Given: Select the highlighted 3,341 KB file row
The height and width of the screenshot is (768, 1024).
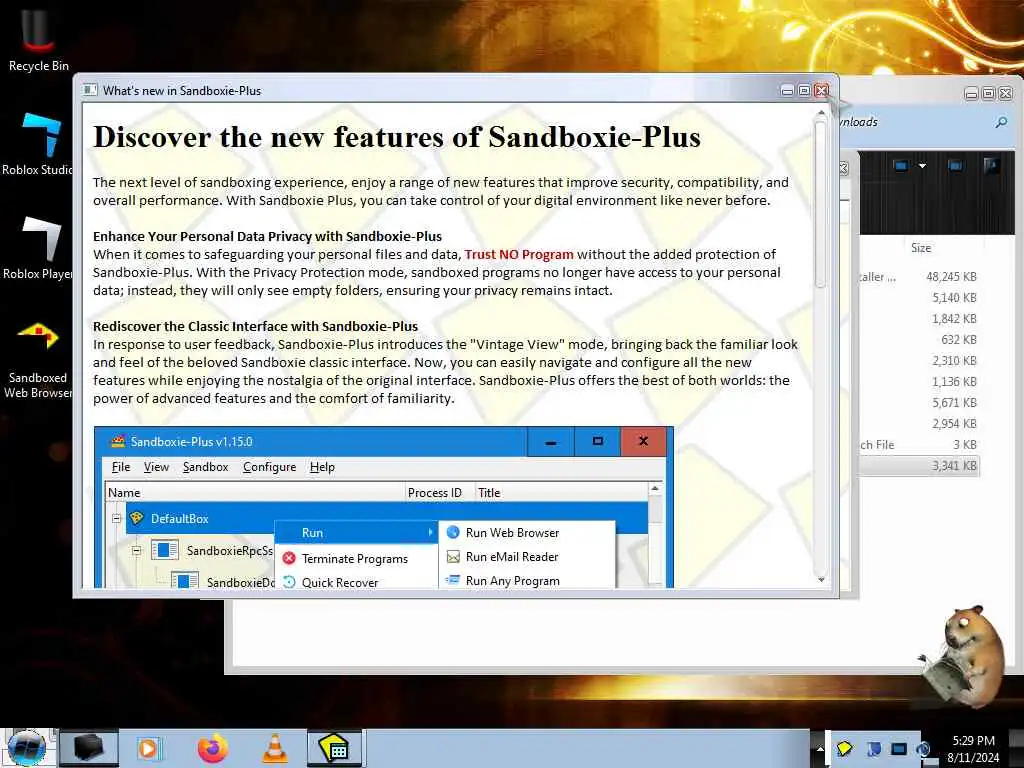Looking at the screenshot, I should 918,465.
